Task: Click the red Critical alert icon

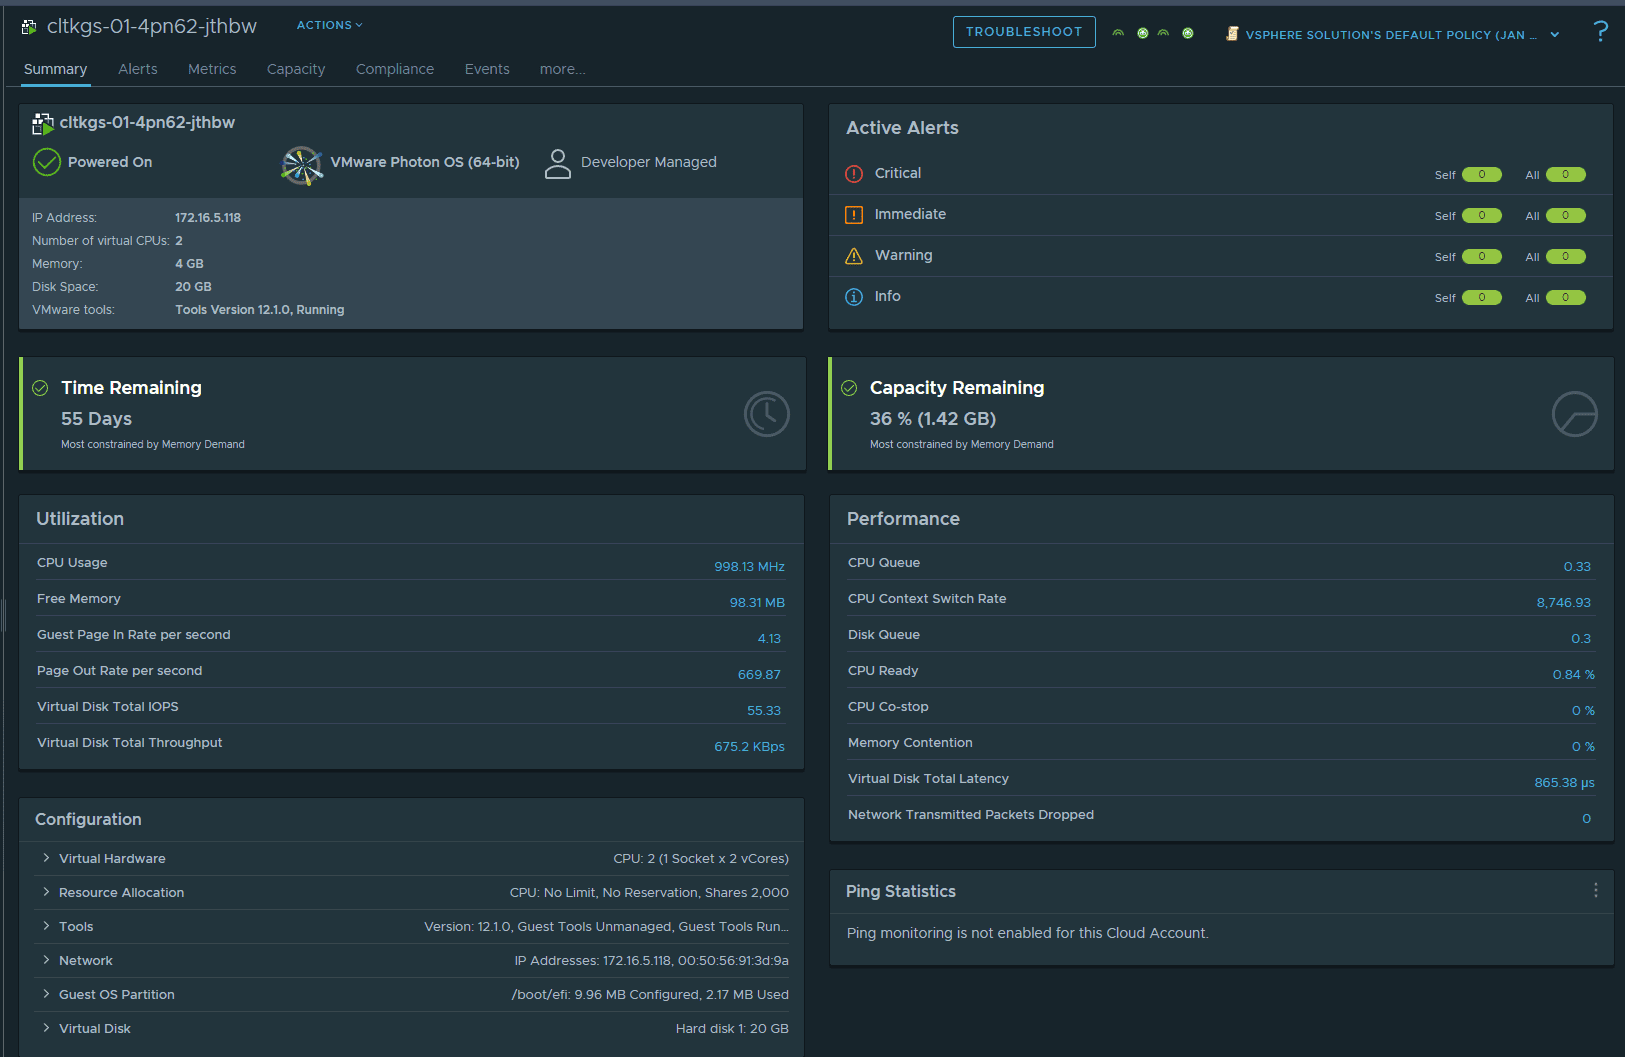Action: (x=854, y=174)
